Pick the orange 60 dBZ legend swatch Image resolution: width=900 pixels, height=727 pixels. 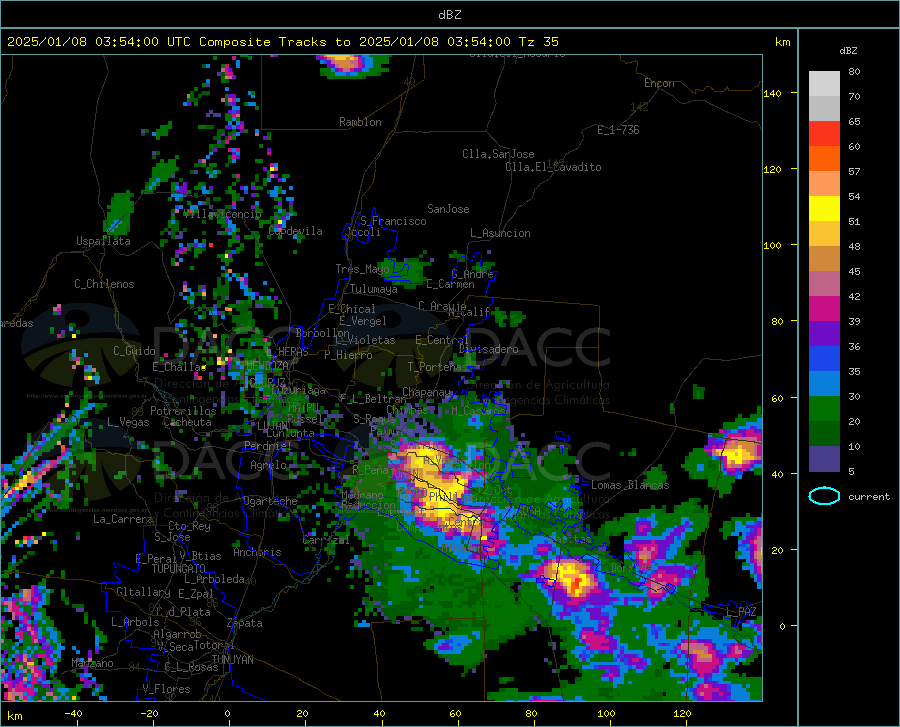824,158
